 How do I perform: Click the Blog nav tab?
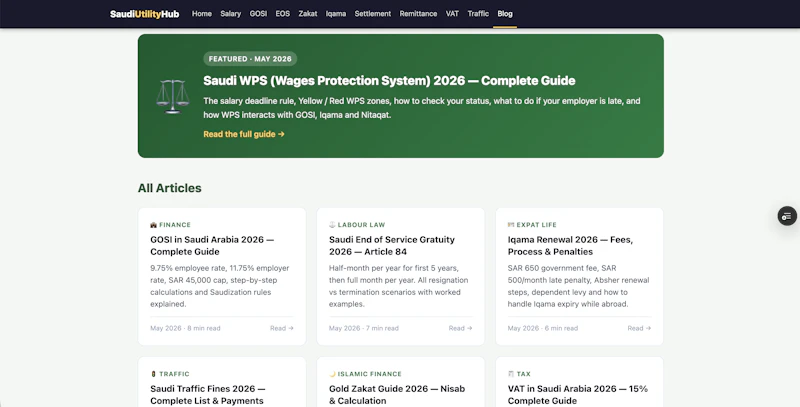(505, 14)
